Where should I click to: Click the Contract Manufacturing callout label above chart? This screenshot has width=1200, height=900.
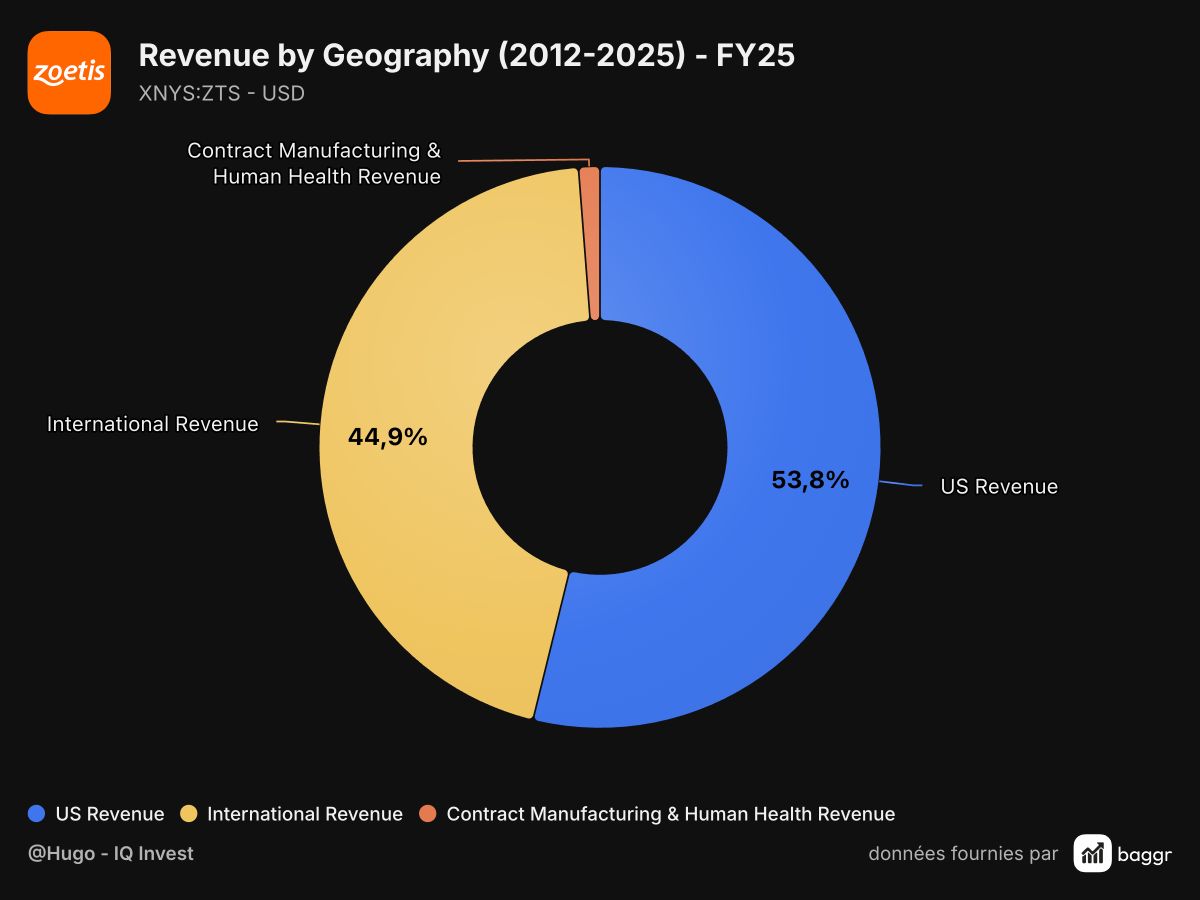(314, 163)
